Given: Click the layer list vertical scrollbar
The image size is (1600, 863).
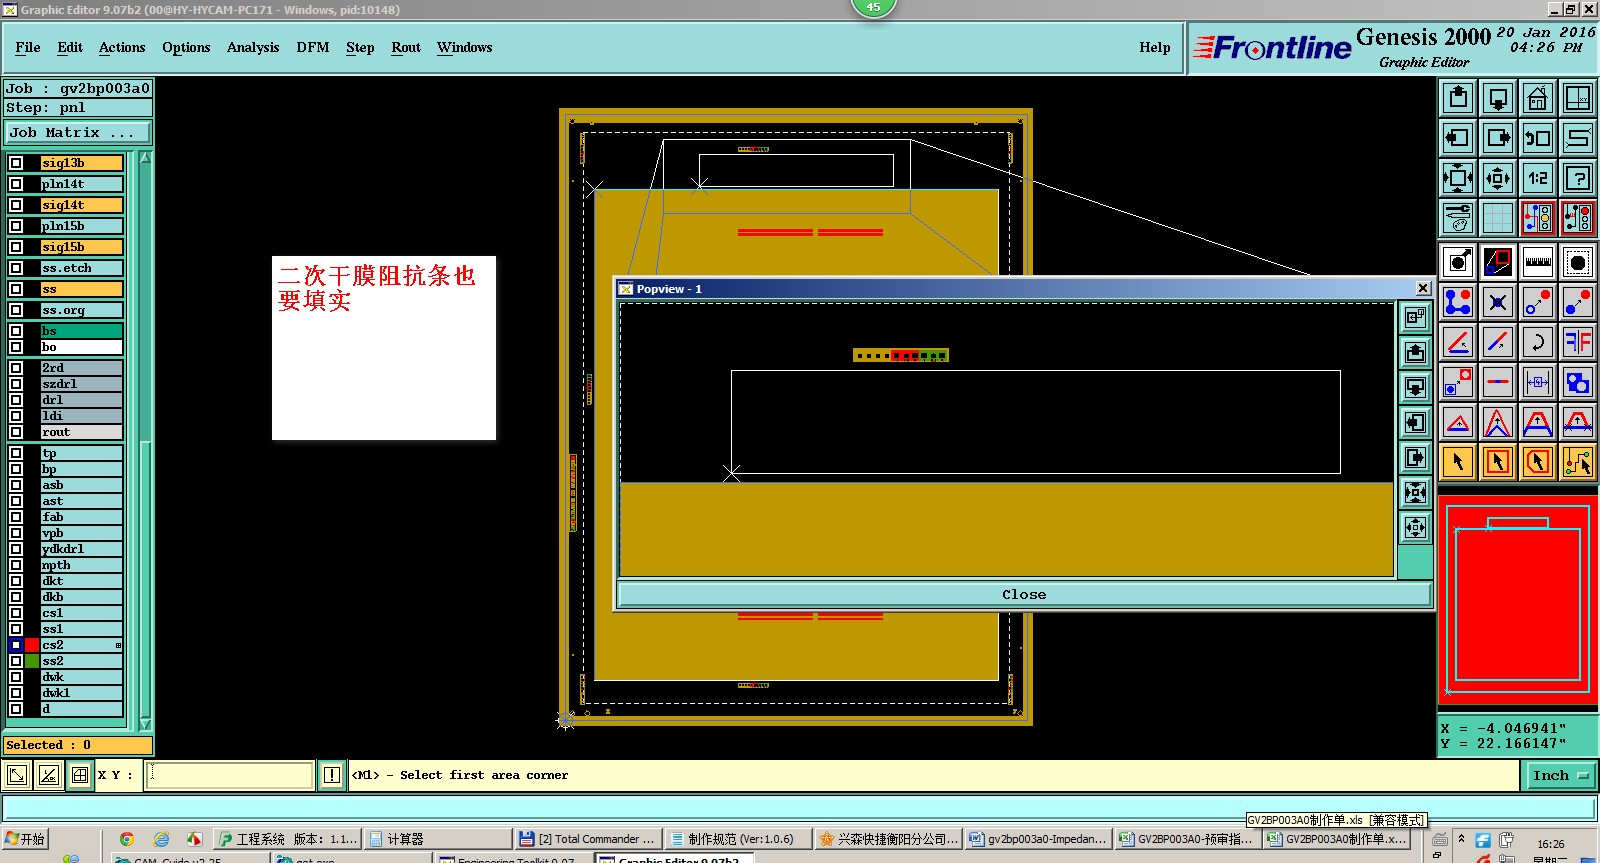Looking at the screenshot, I should [145, 440].
